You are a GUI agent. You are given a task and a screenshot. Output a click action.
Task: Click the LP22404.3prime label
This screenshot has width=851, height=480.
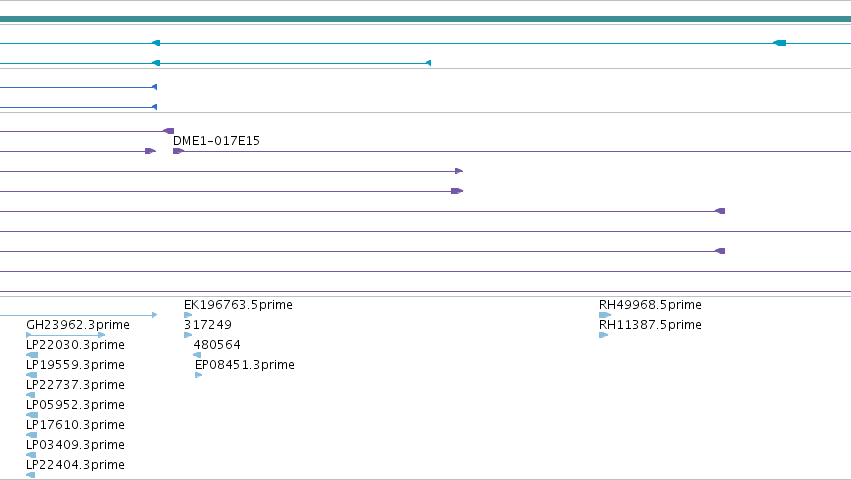pyautogui.click(x=75, y=465)
